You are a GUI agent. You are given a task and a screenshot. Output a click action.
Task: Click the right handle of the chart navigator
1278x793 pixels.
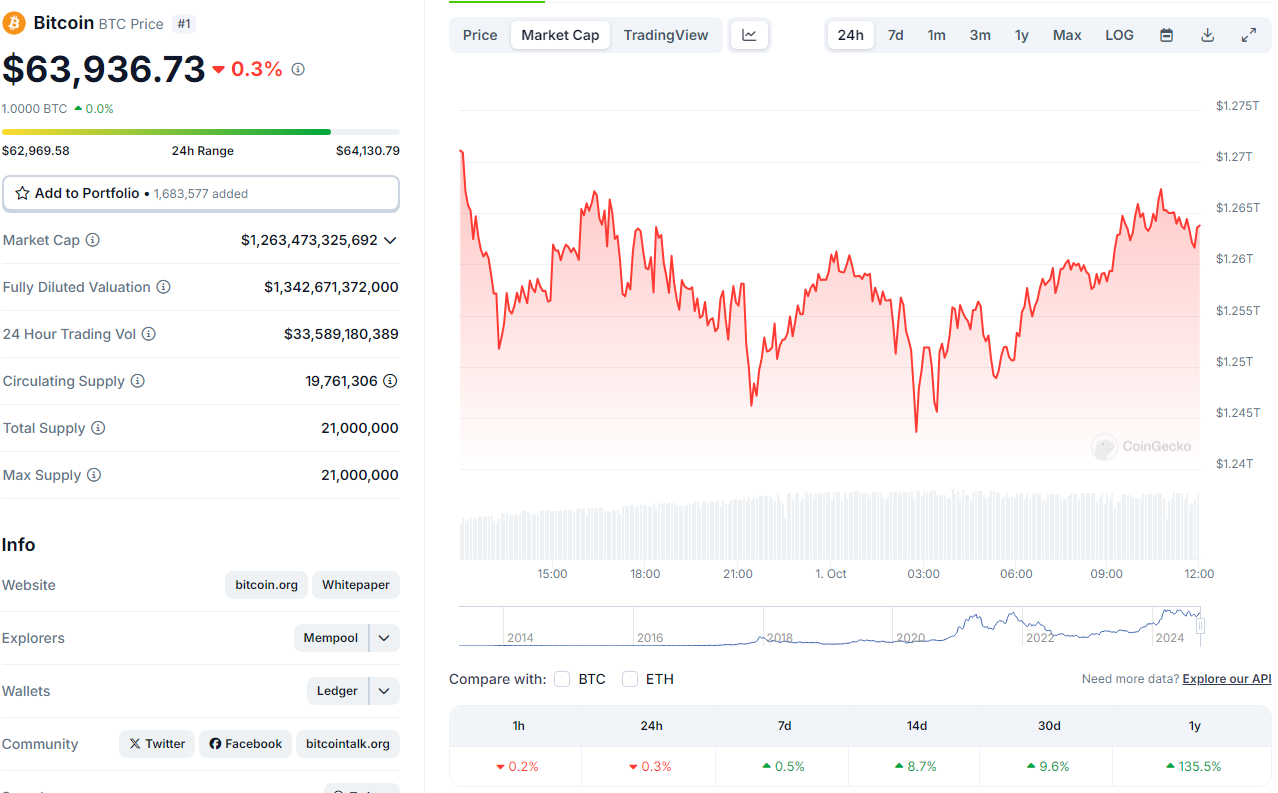pos(1201,626)
